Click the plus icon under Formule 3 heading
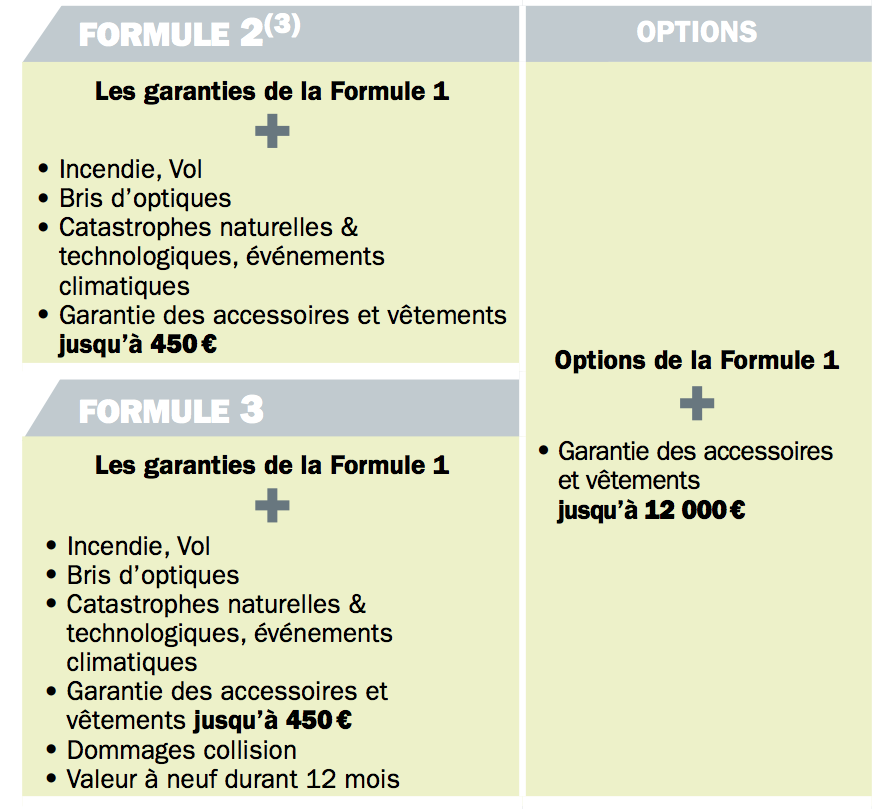Screen dimensions: 879x809 [x=272, y=505]
